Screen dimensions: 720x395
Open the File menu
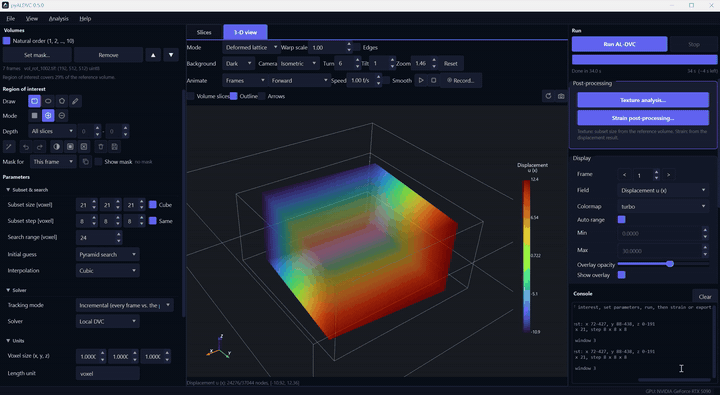(x=11, y=18)
